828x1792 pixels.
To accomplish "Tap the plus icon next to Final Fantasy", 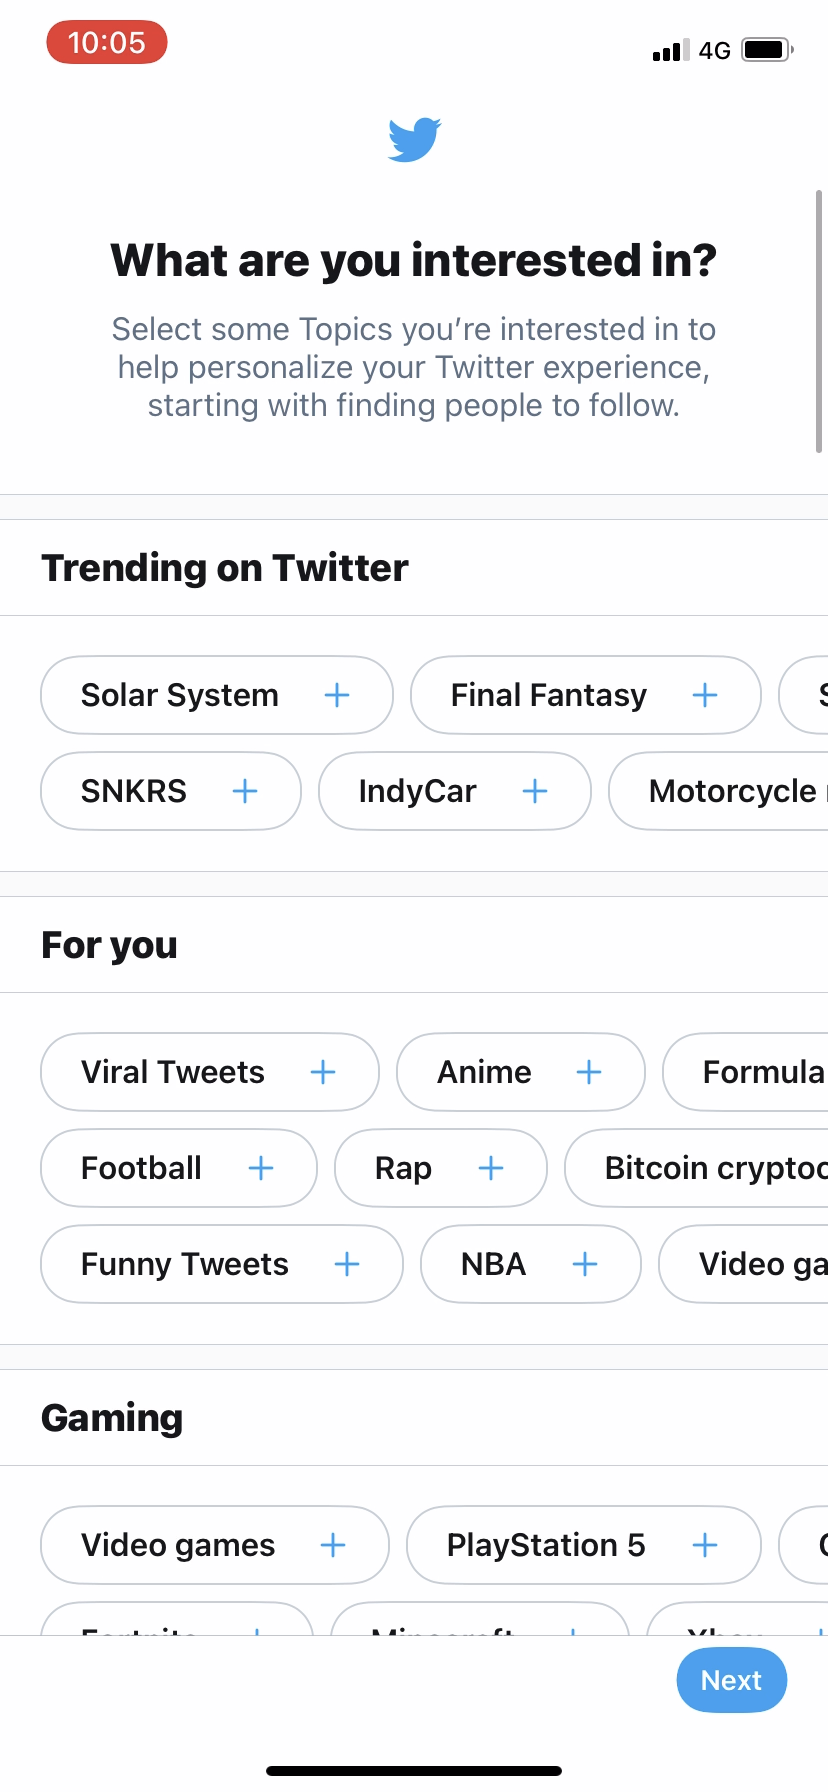I will [x=704, y=694].
